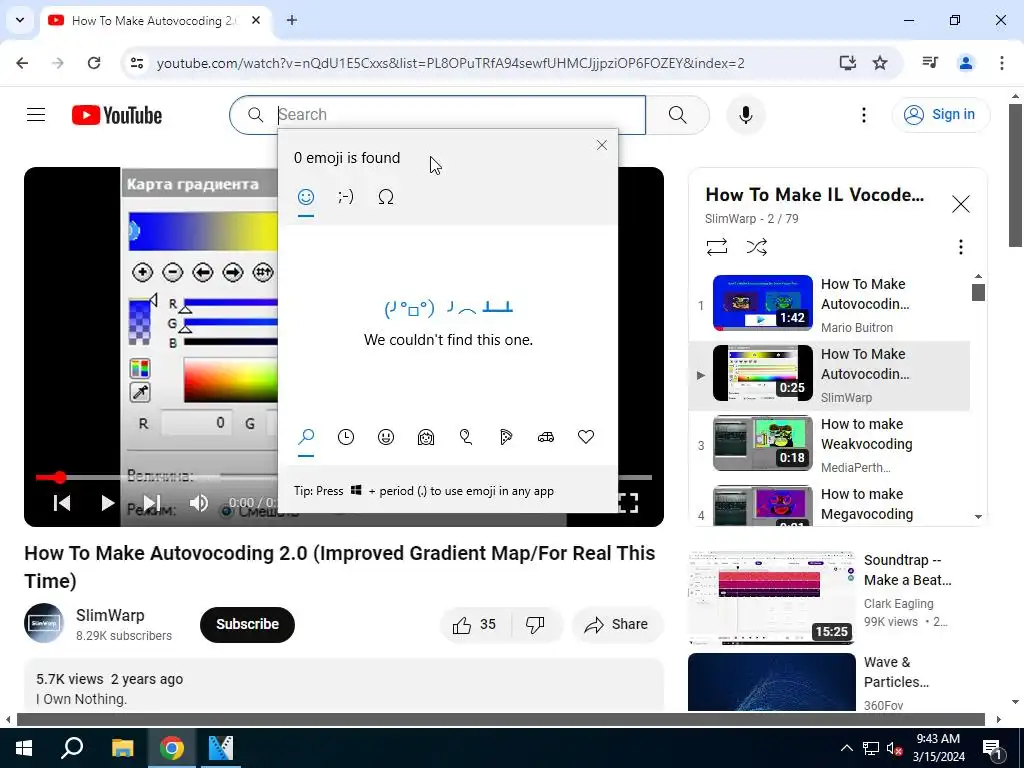
Task: Toggle shuffle playlist
Action: 756,247
